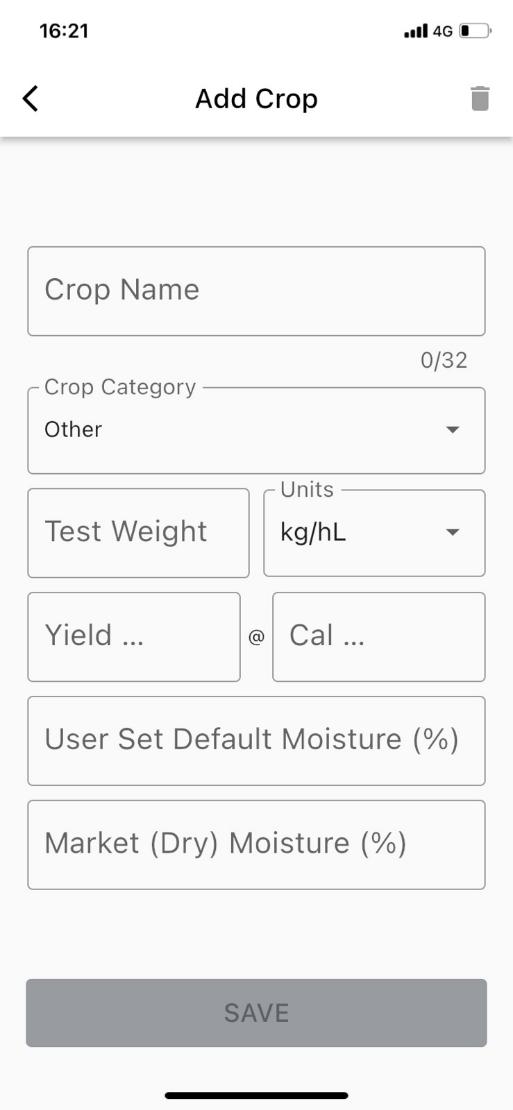Image resolution: width=513 pixels, height=1110 pixels.
Task: Tap the SAVE button
Action: pyautogui.click(x=256, y=1012)
